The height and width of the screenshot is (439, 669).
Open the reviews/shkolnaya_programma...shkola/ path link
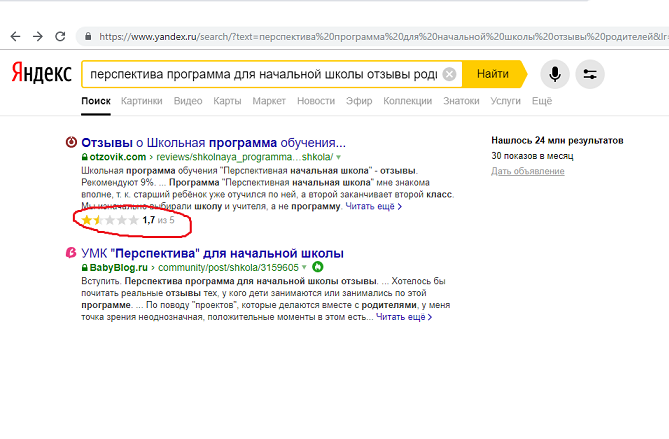click(244, 157)
